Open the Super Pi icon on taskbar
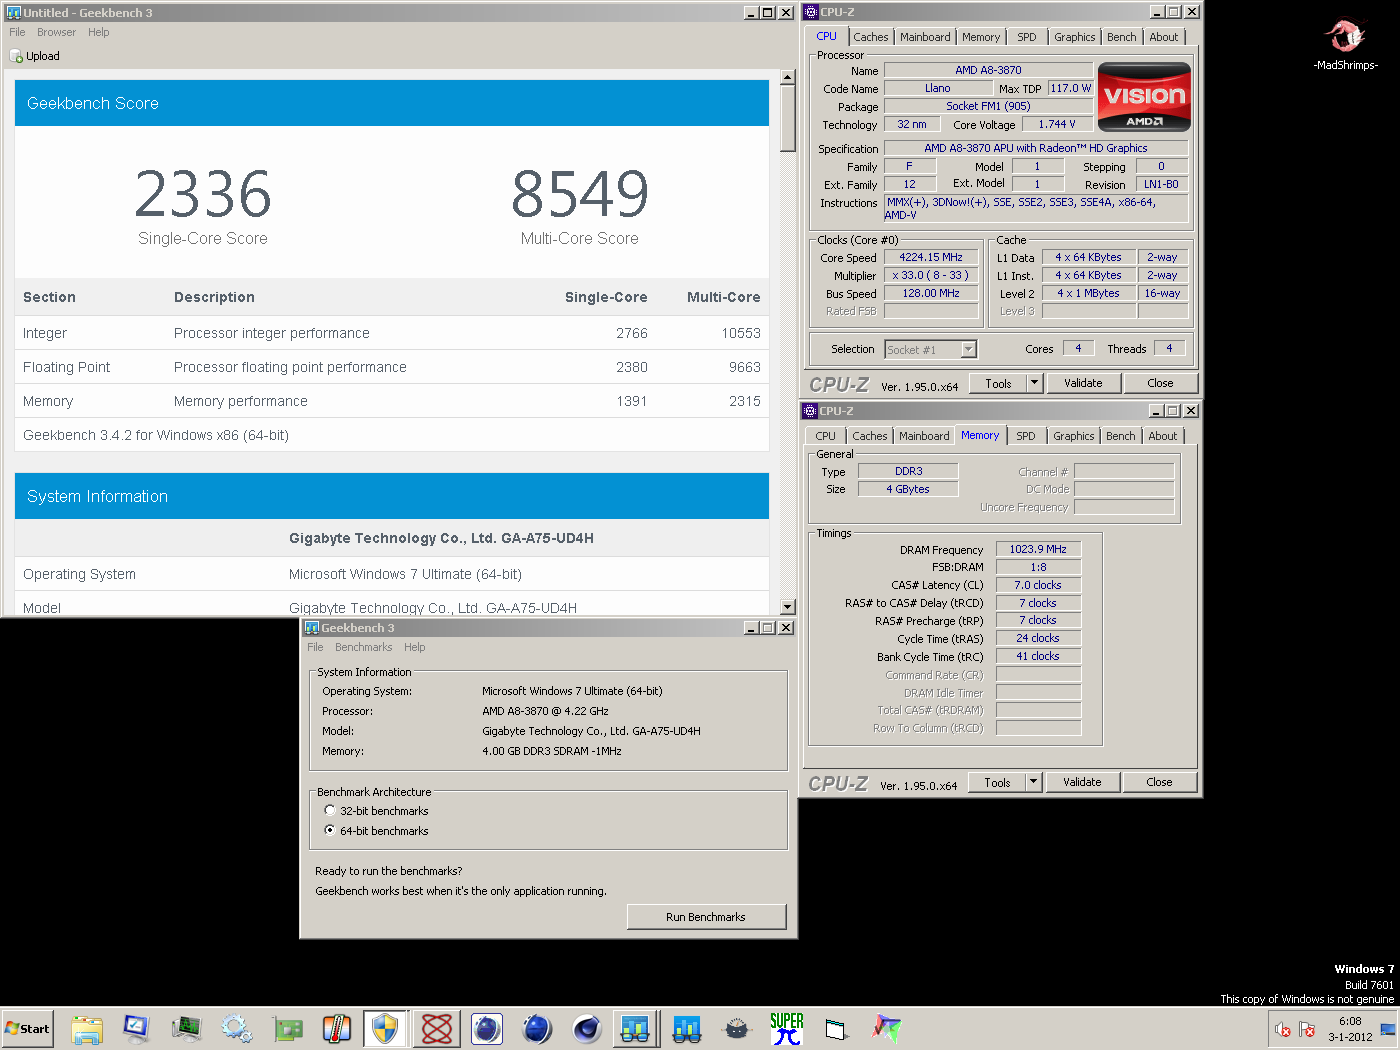 click(787, 1029)
